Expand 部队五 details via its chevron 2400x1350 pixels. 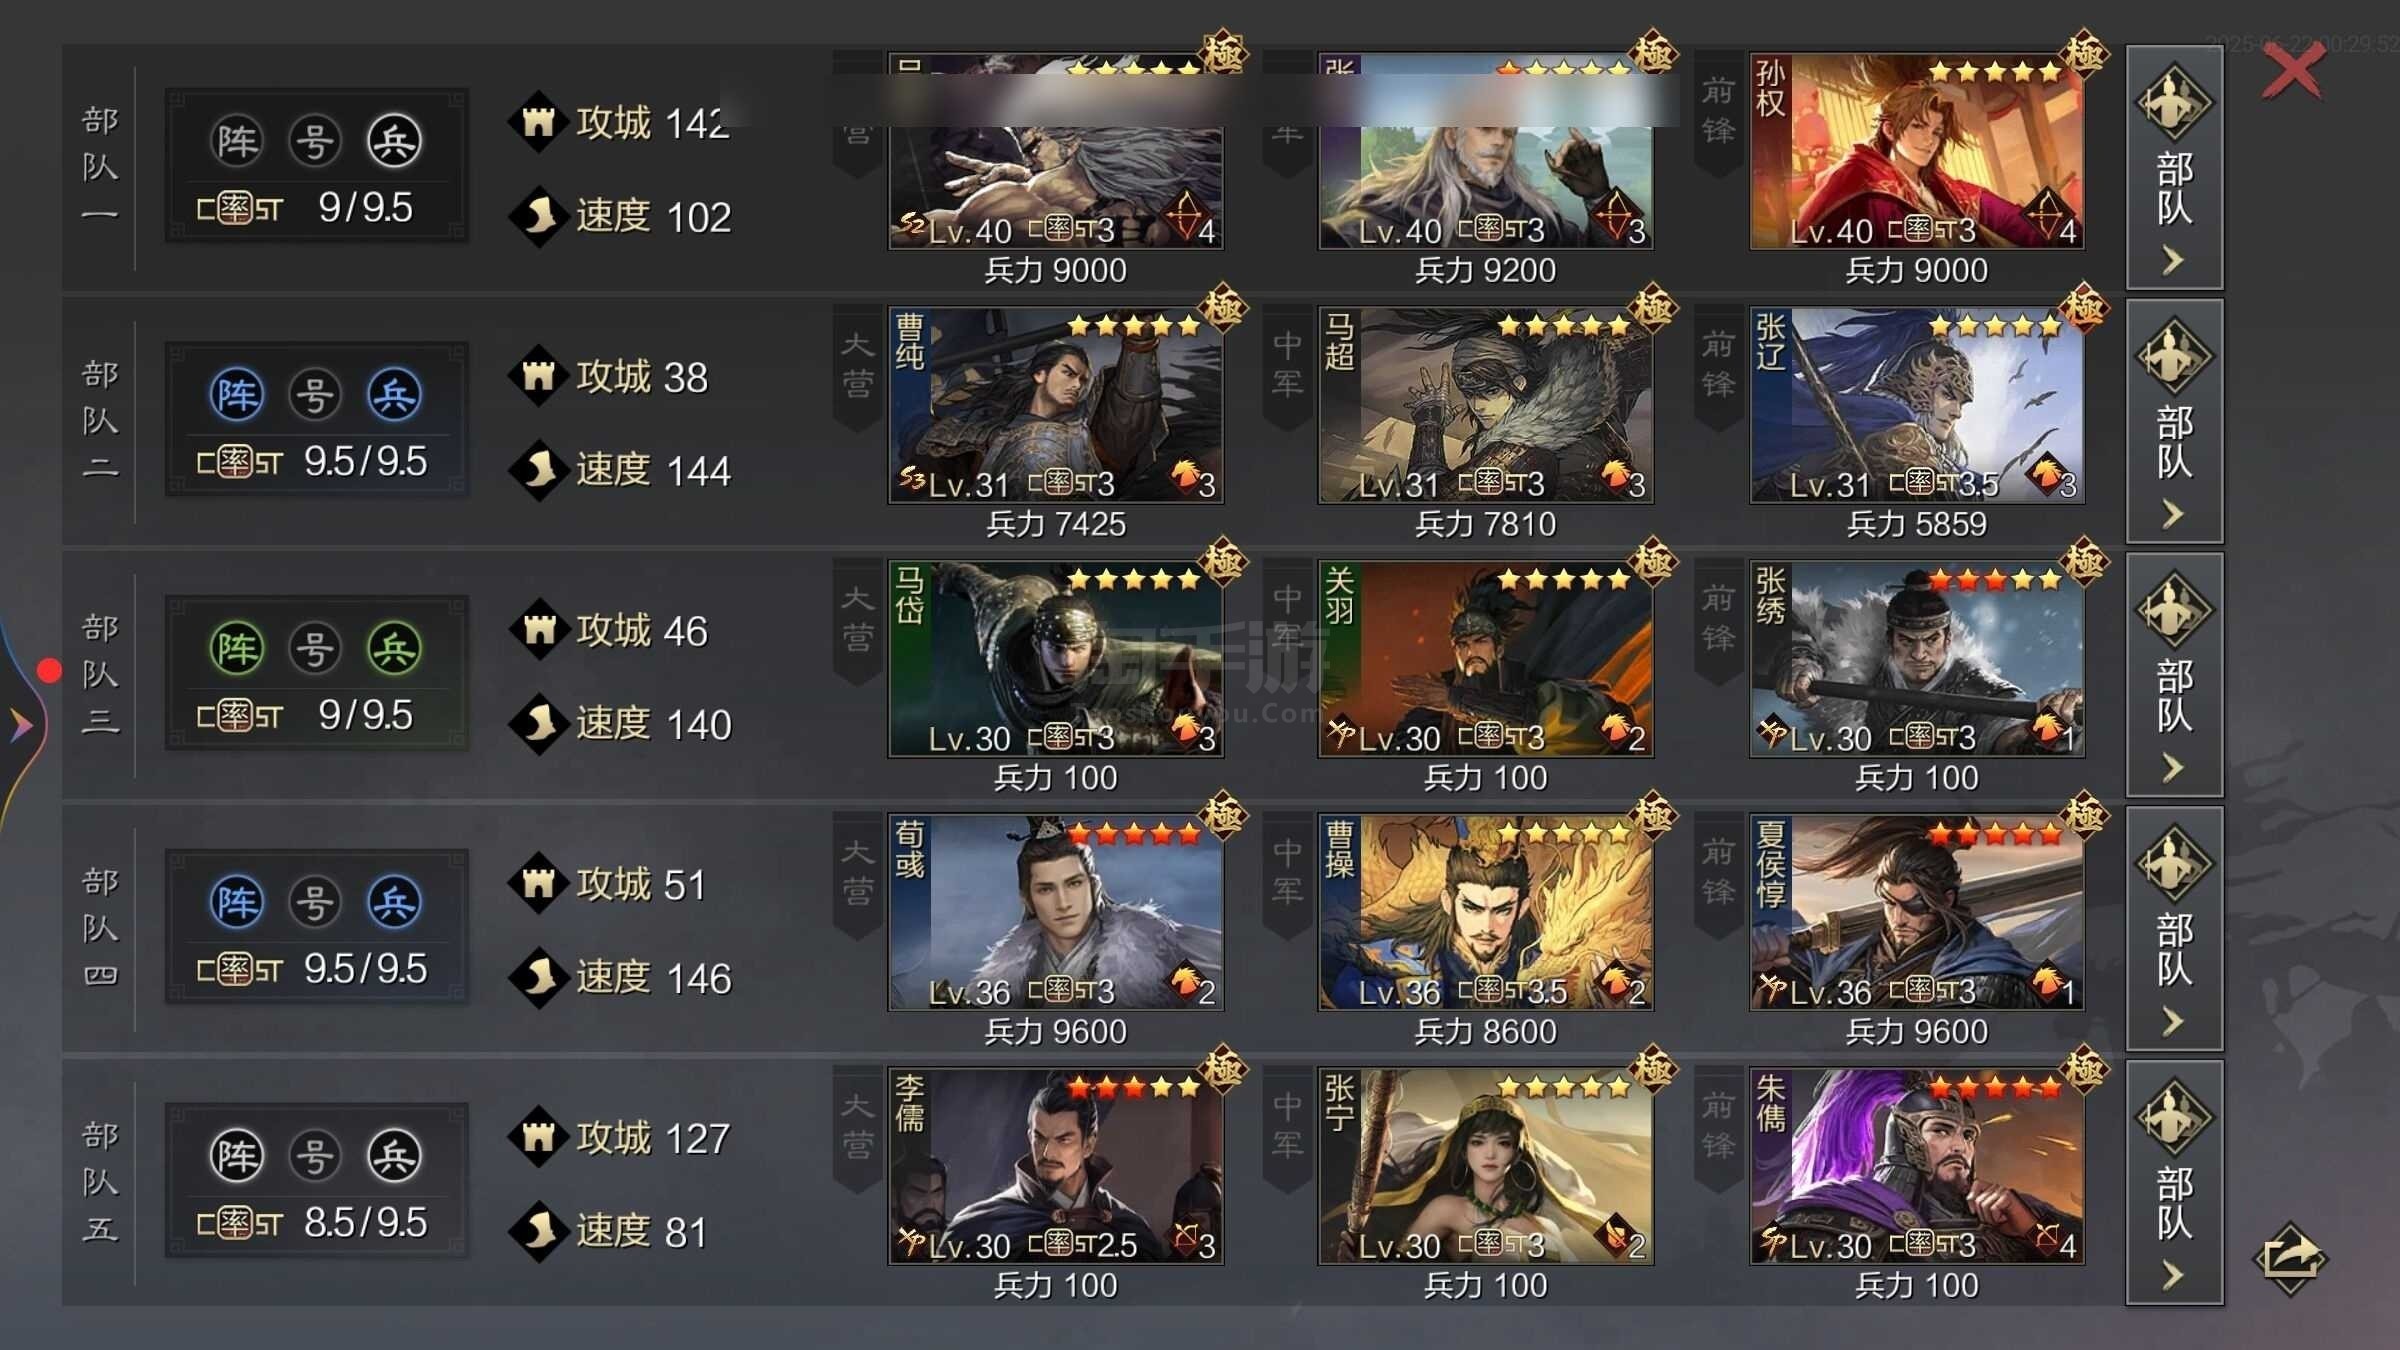click(x=2172, y=1275)
